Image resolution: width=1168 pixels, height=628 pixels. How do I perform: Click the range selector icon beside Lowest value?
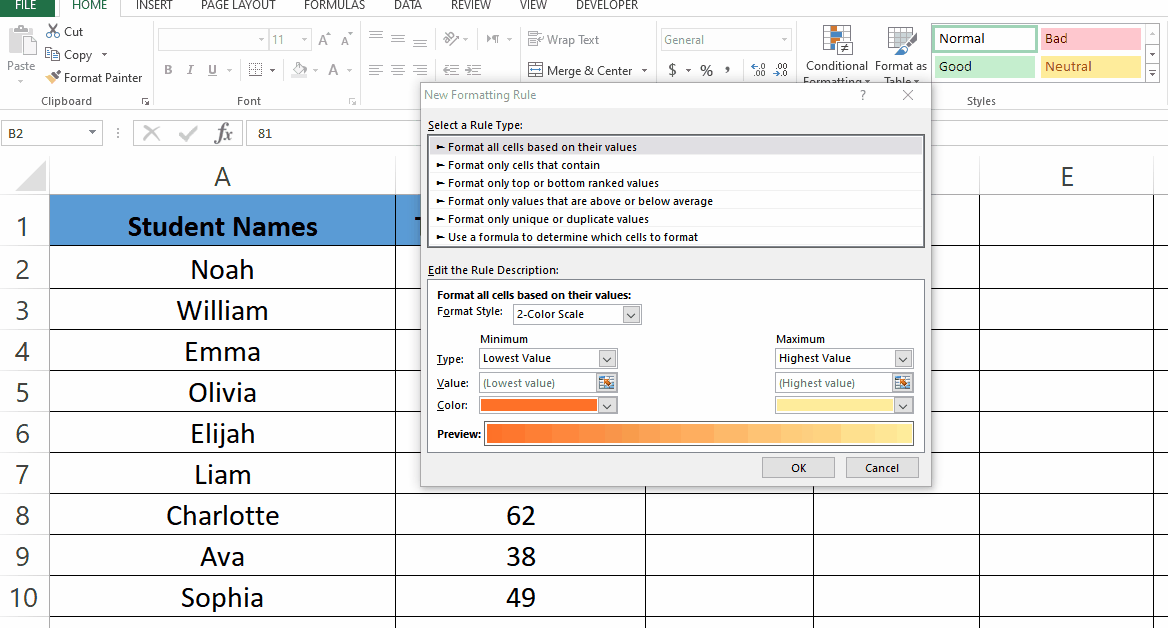pos(607,382)
